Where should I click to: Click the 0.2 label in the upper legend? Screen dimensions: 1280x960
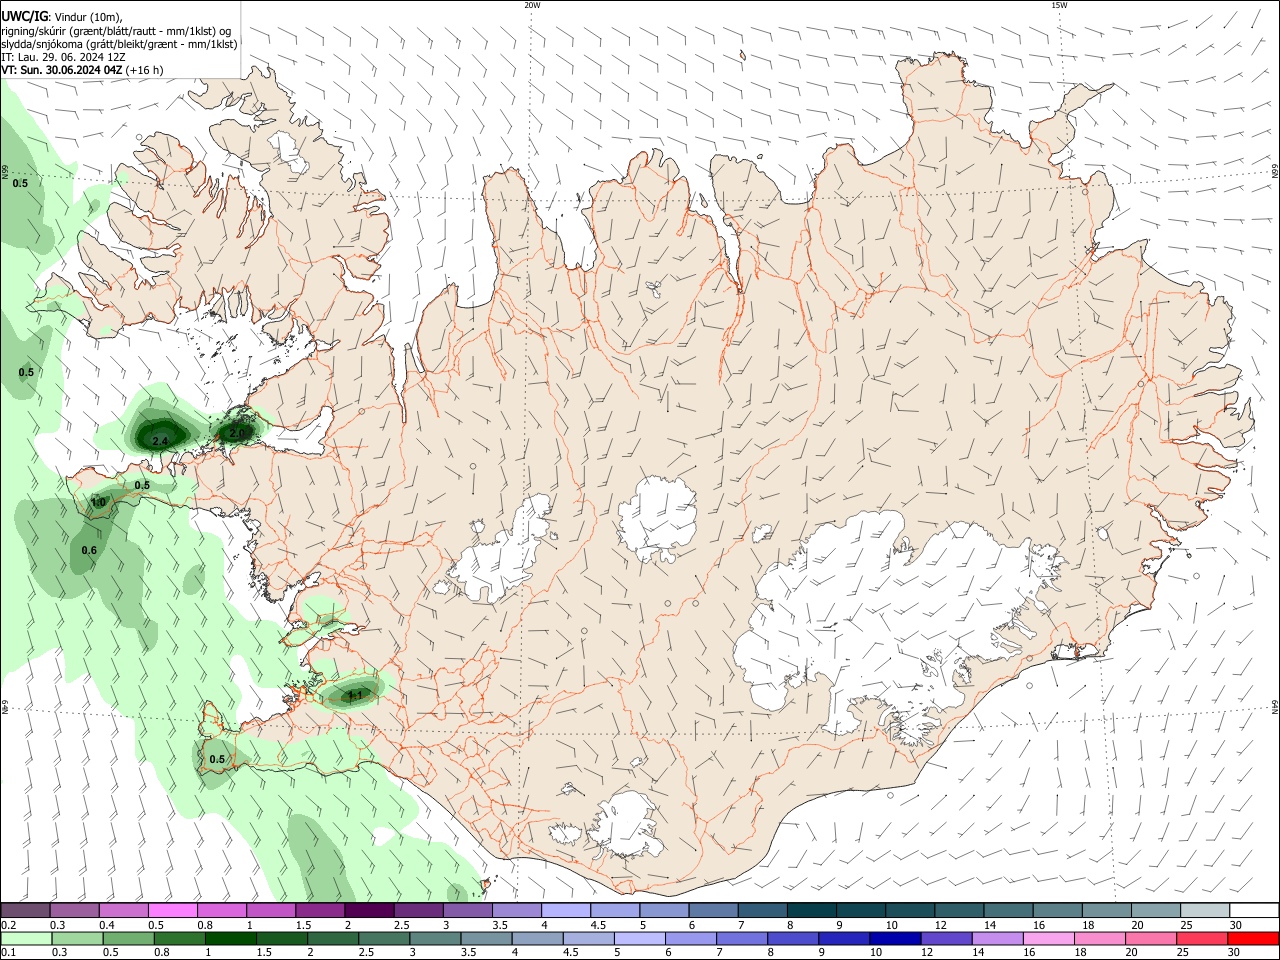tap(8, 926)
